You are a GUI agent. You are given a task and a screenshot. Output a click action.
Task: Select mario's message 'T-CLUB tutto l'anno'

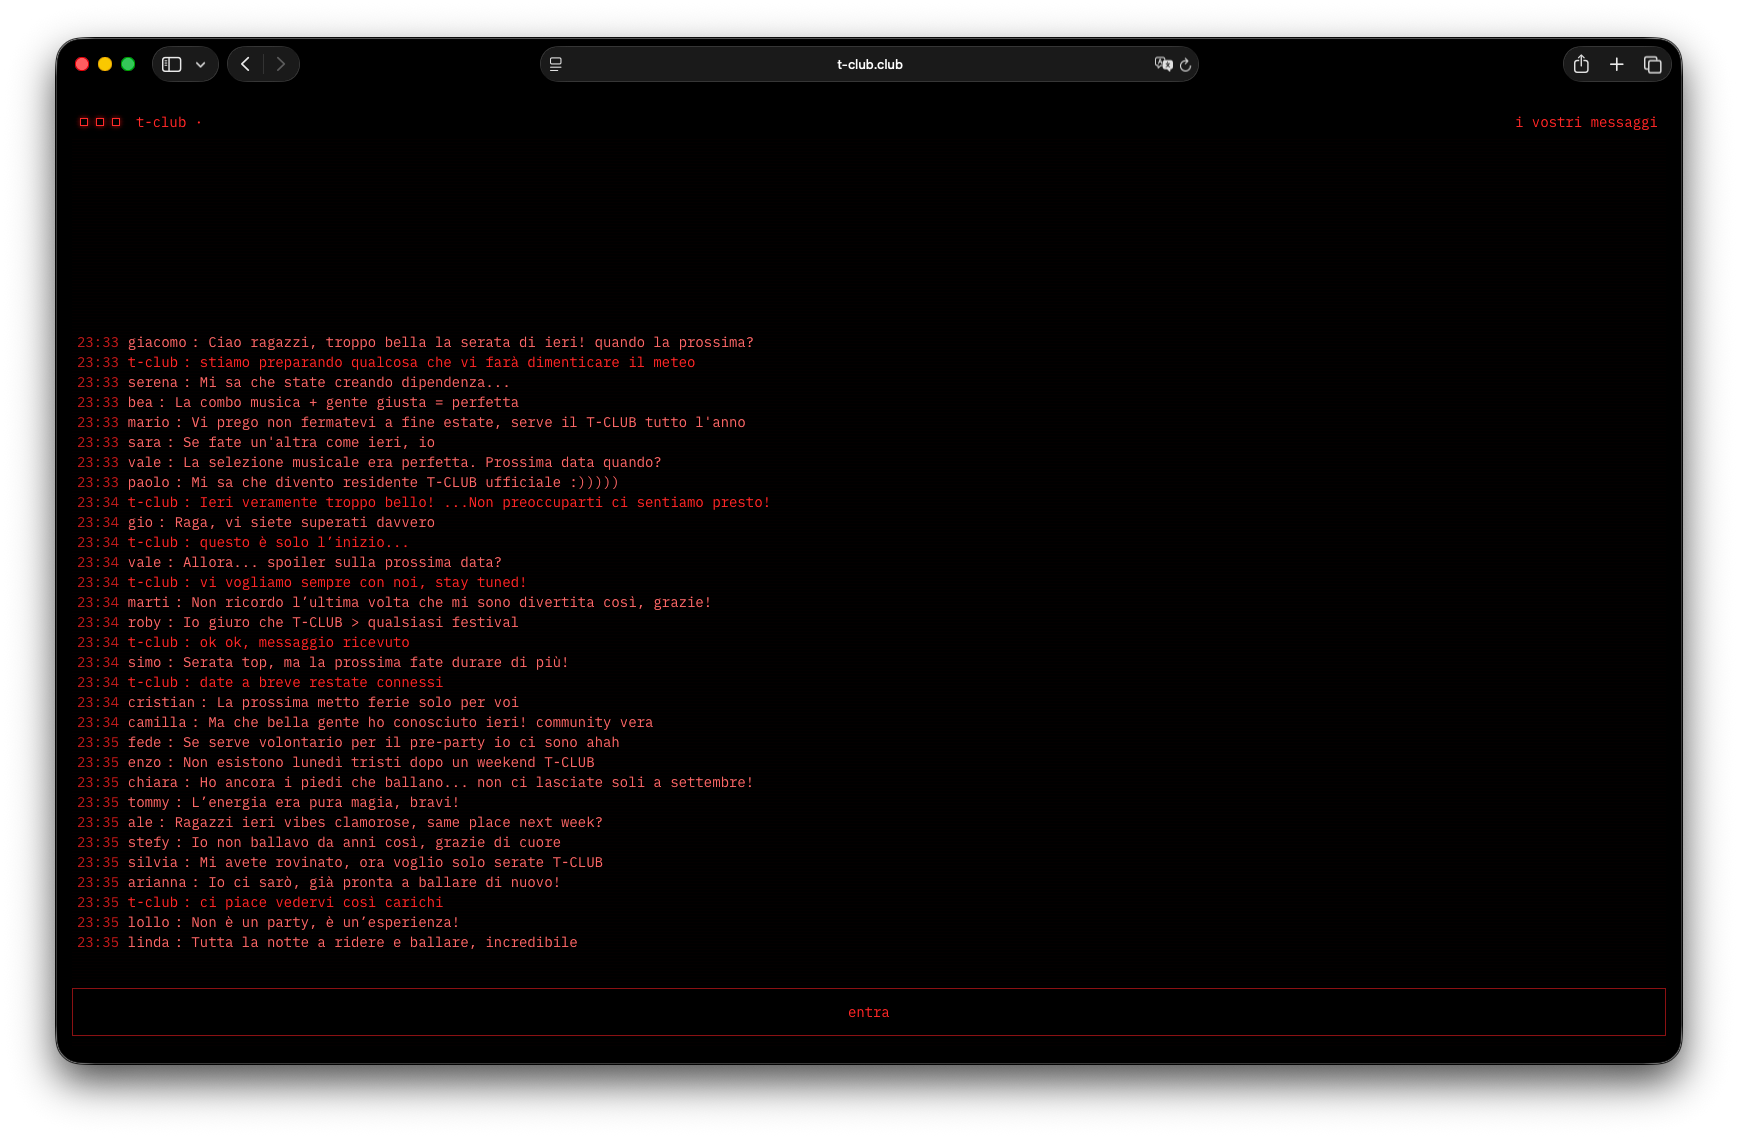(411, 423)
